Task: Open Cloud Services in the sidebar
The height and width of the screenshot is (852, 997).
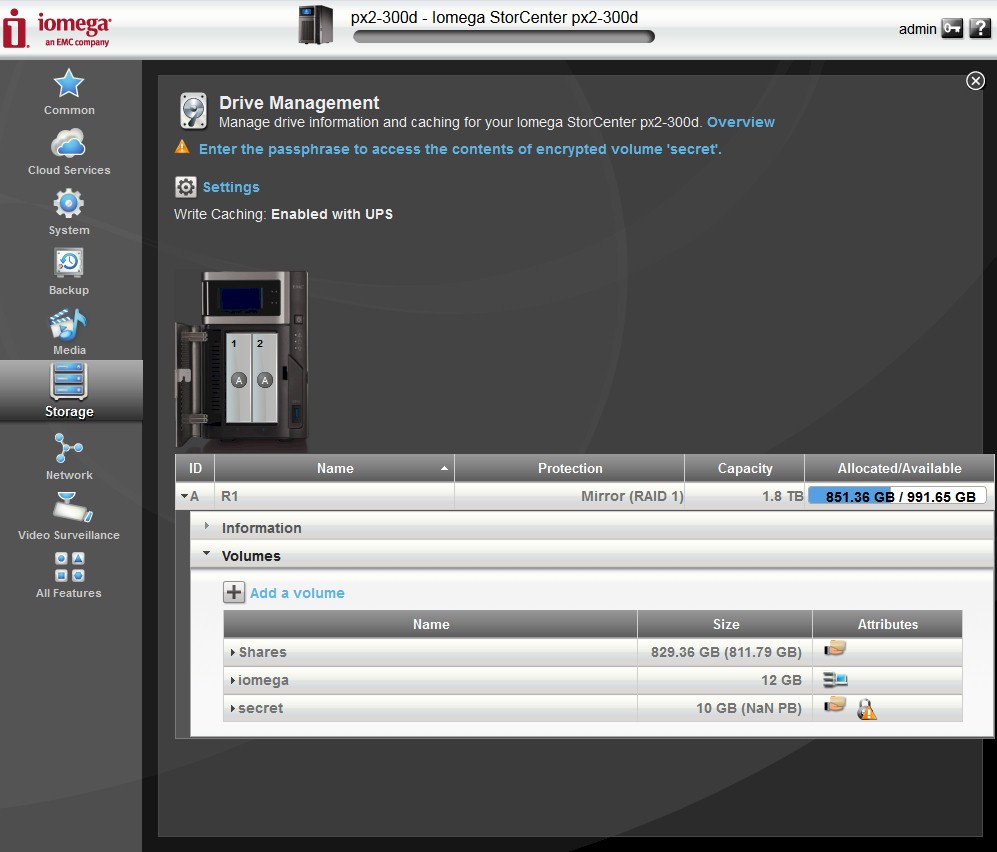Action: (x=69, y=151)
